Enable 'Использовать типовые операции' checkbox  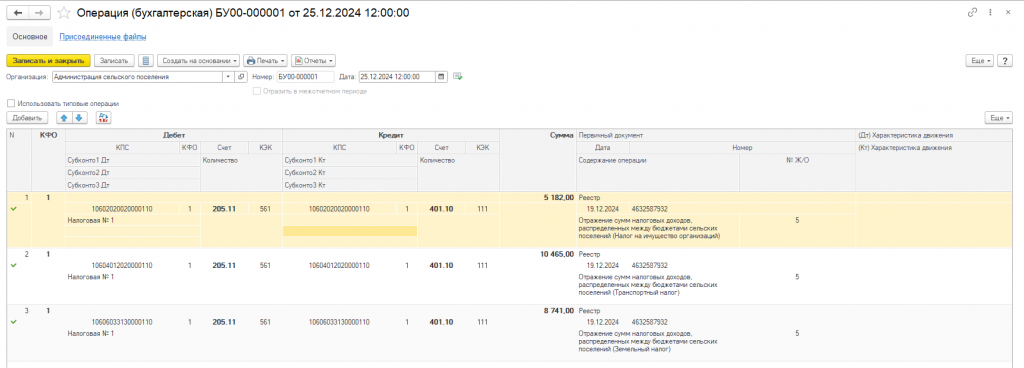pyautogui.click(x=10, y=103)
